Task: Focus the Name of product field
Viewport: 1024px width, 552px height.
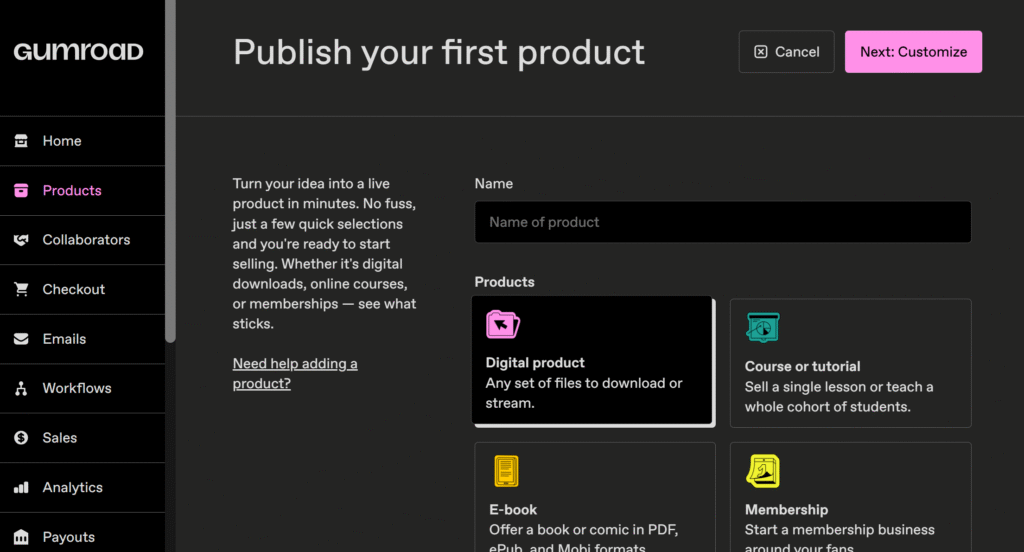Action: click(x=722, y=222)
